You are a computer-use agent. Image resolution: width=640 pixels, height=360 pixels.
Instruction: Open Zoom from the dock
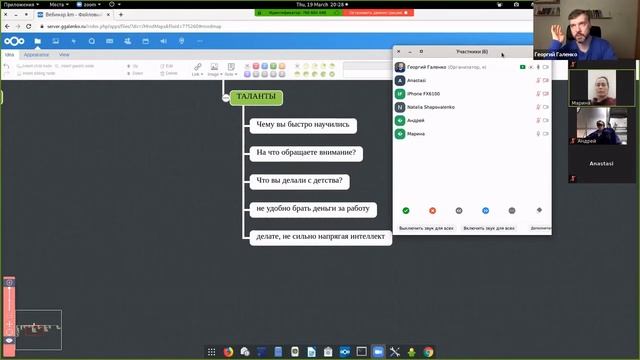coord(378,352)
